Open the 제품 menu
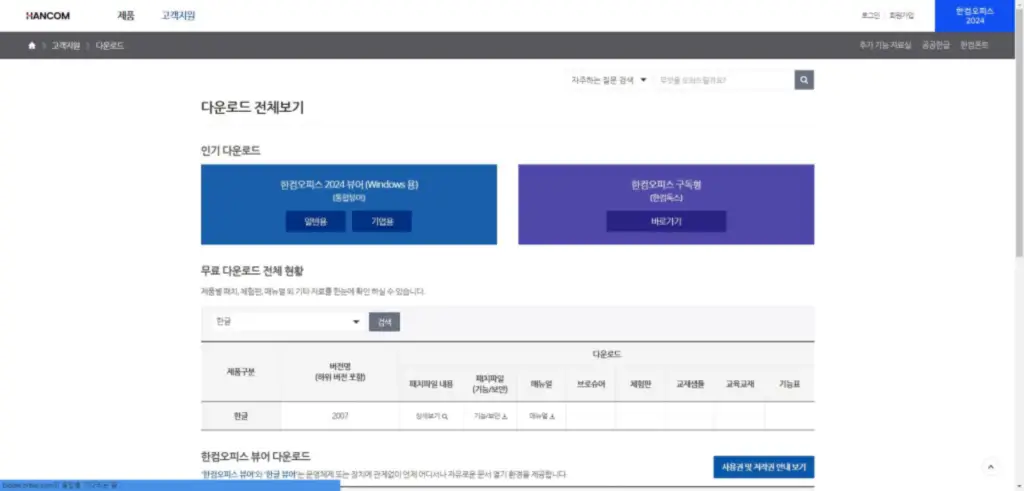1024x491 pixels. 126,16
